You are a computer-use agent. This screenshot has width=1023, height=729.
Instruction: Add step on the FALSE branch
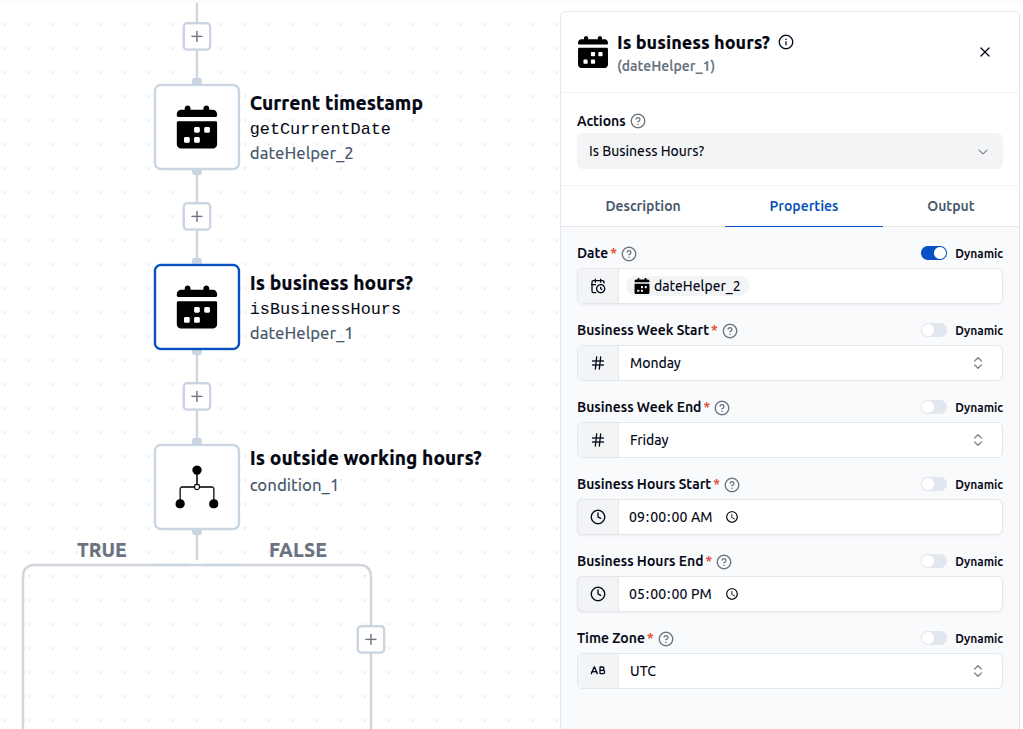[x=371, y=639]
